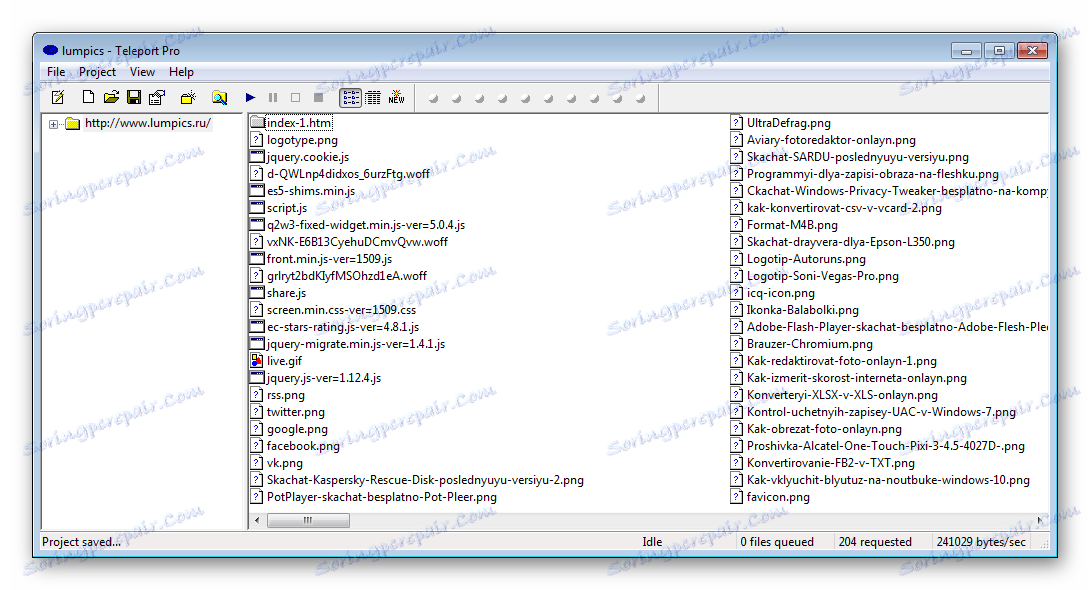Click the live.gif file icon

pos(257,361)
